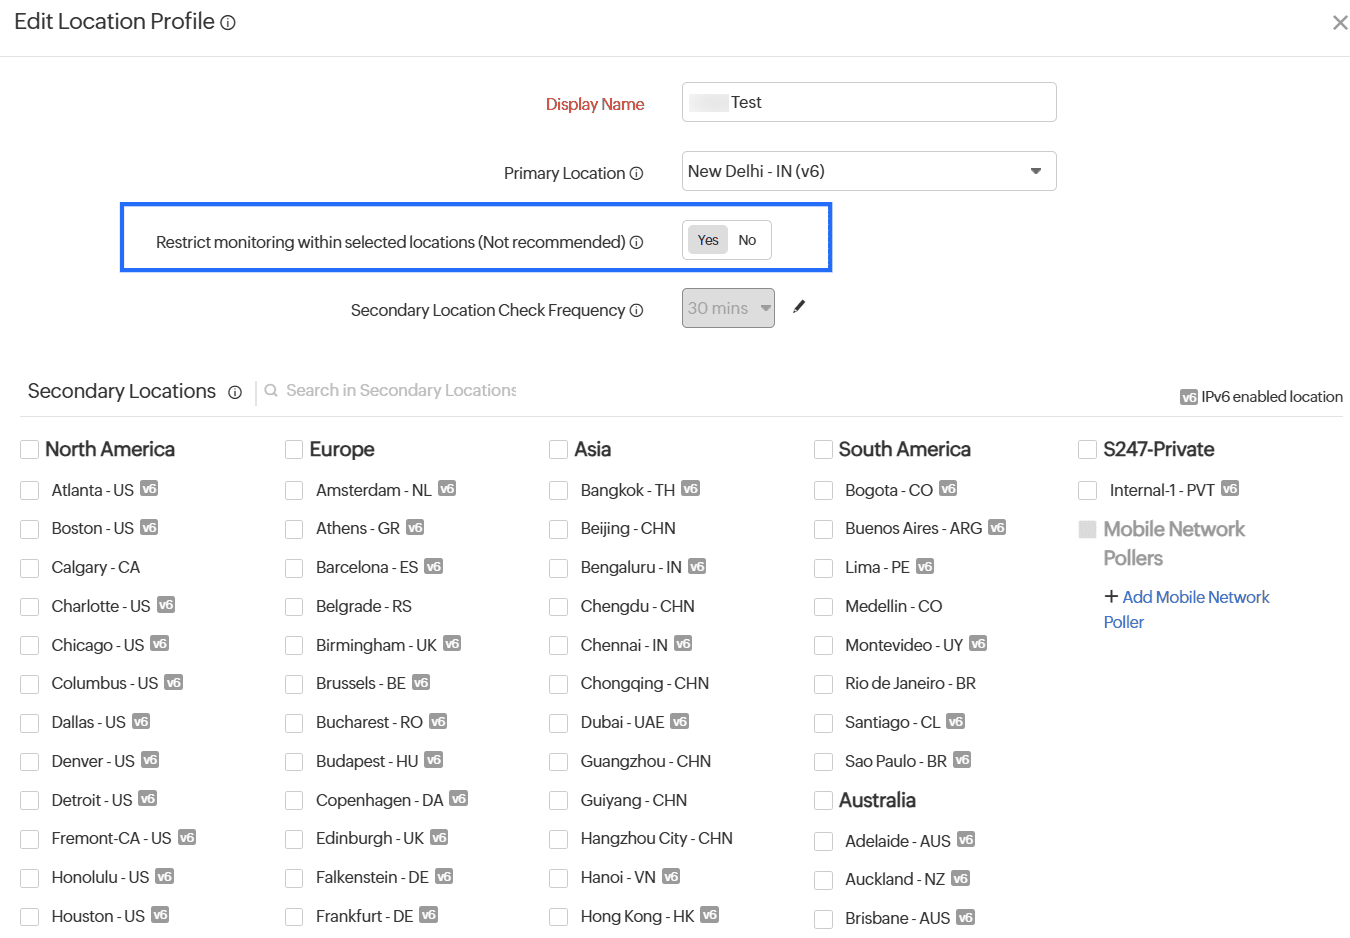Close the Edit Location Profile dialog
The height and width of the screenshot is (938, 1350).
click(1340, 23)
